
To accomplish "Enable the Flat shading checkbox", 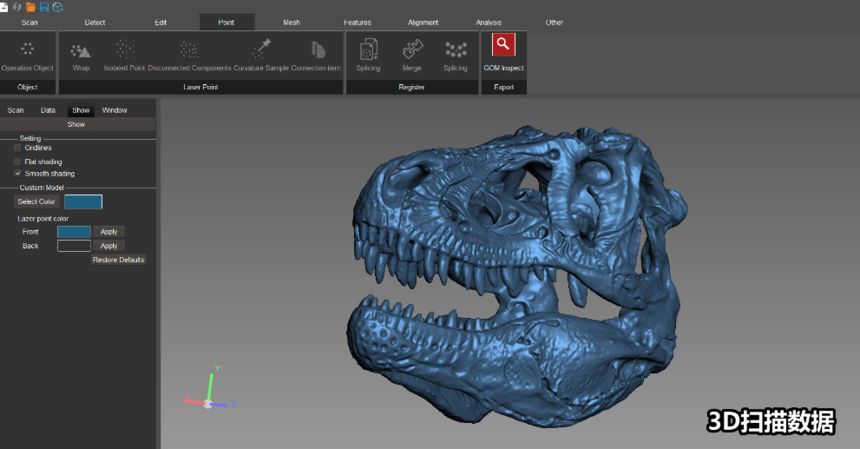I will (x=18, y=162).
